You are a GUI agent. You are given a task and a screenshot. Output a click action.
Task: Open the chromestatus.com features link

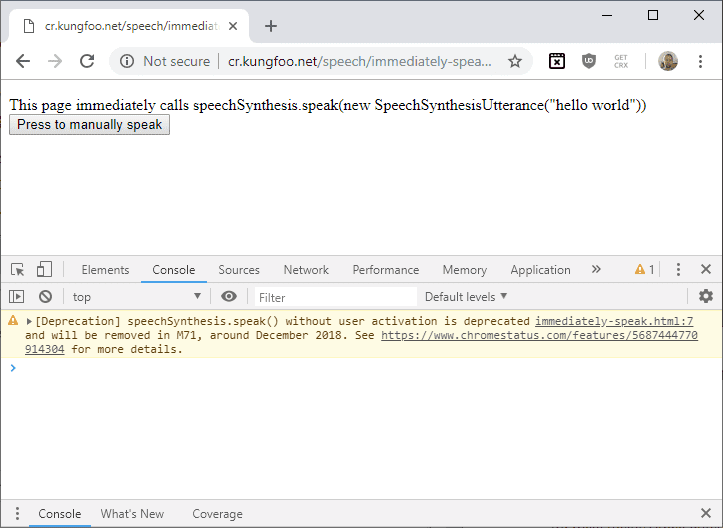[x=539, y=335]
